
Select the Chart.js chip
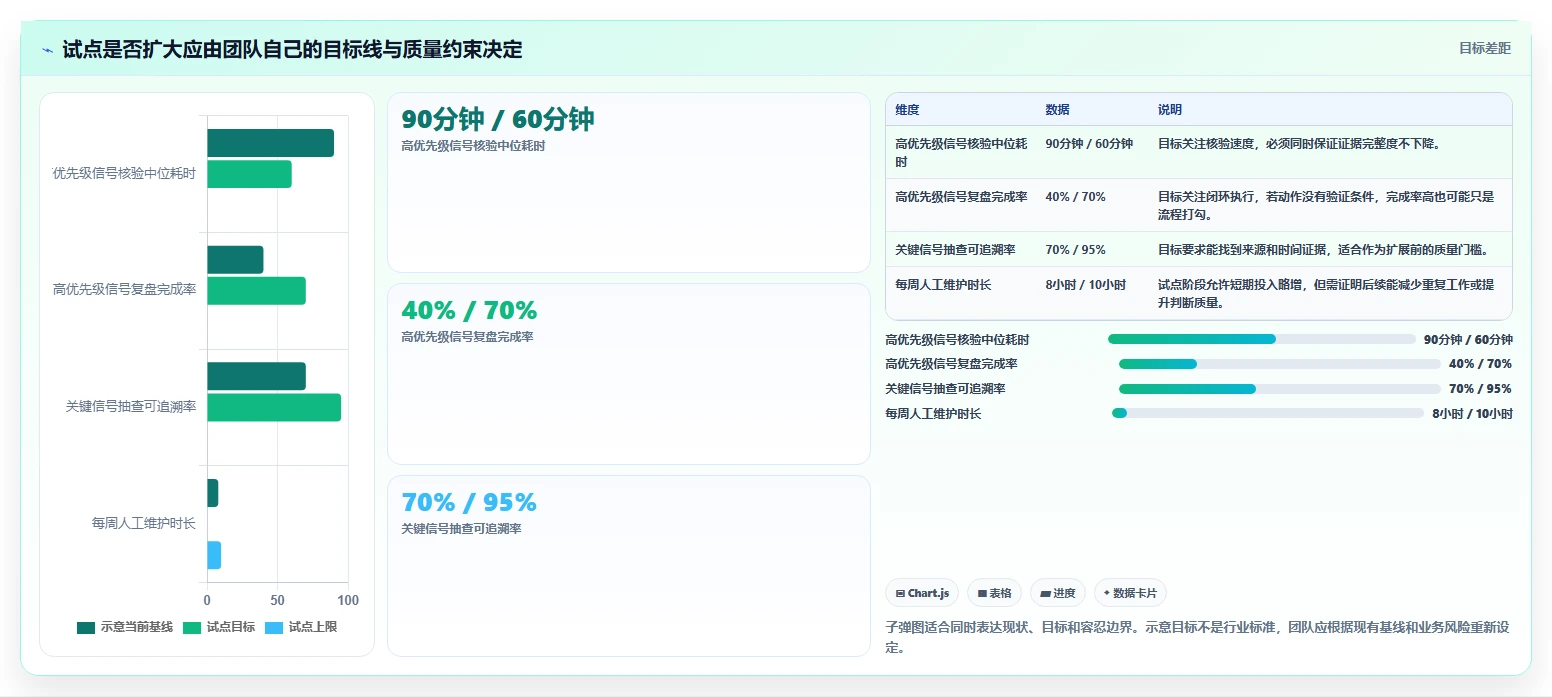[922, 593]
